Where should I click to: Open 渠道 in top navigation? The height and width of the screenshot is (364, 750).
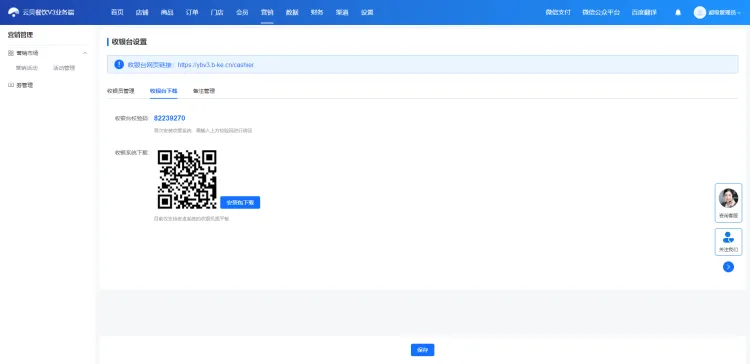click(x=342, y=12)
